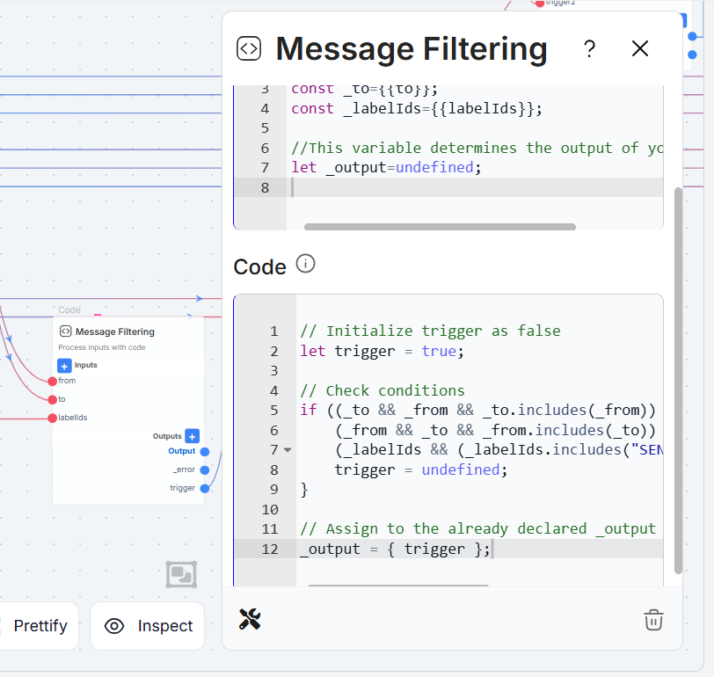This screenshot has height=677, width=714.
Task: Click the code icon on the canvas node
Action: coord(66,331)
